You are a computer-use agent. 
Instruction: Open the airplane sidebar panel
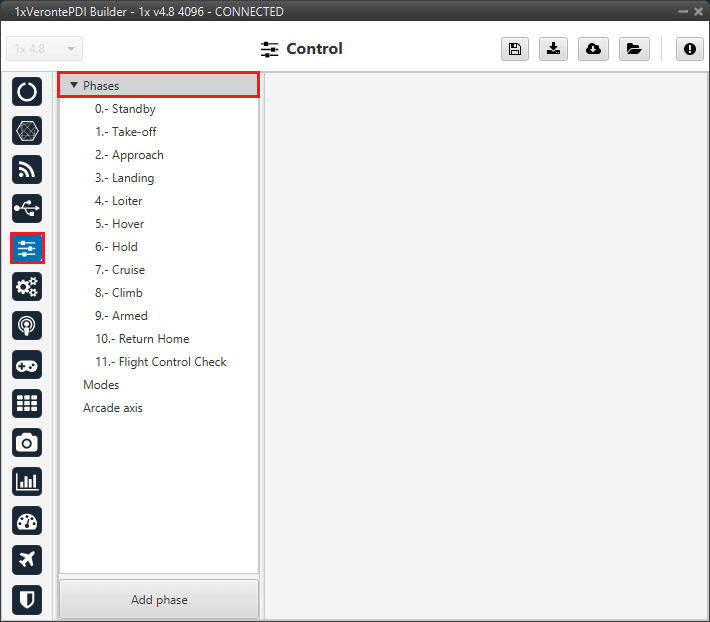pyautogui.click(x=27, y=559)
